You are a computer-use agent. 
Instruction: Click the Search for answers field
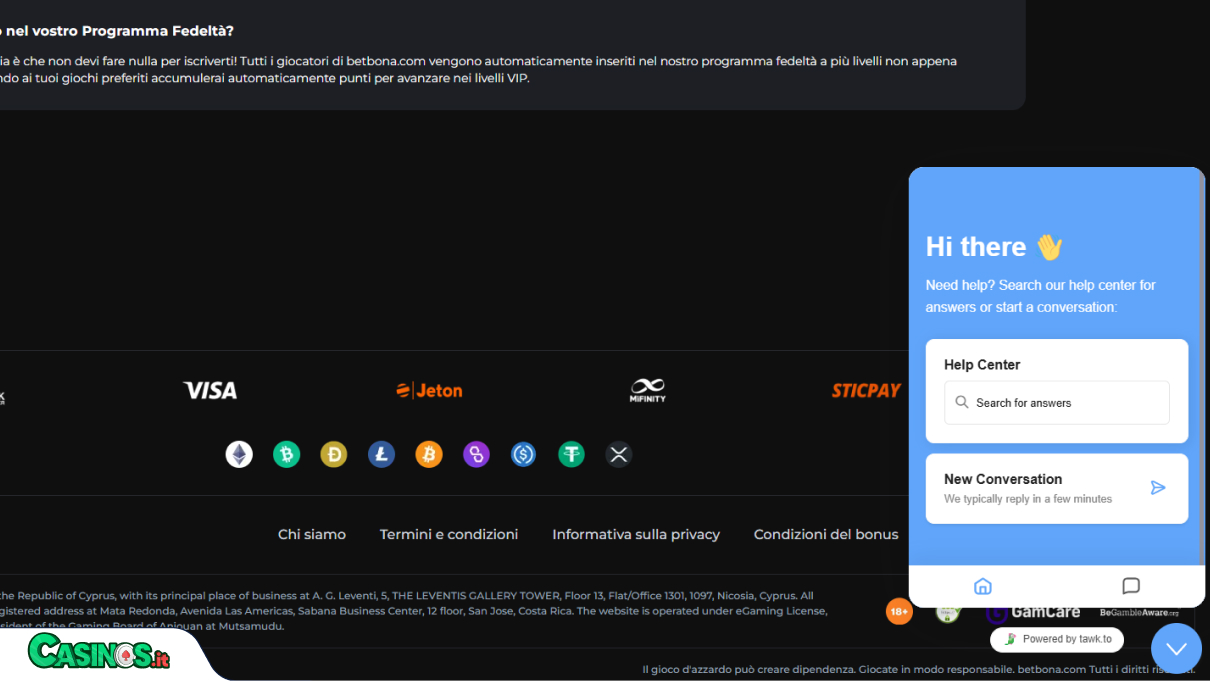point(1057,402)
